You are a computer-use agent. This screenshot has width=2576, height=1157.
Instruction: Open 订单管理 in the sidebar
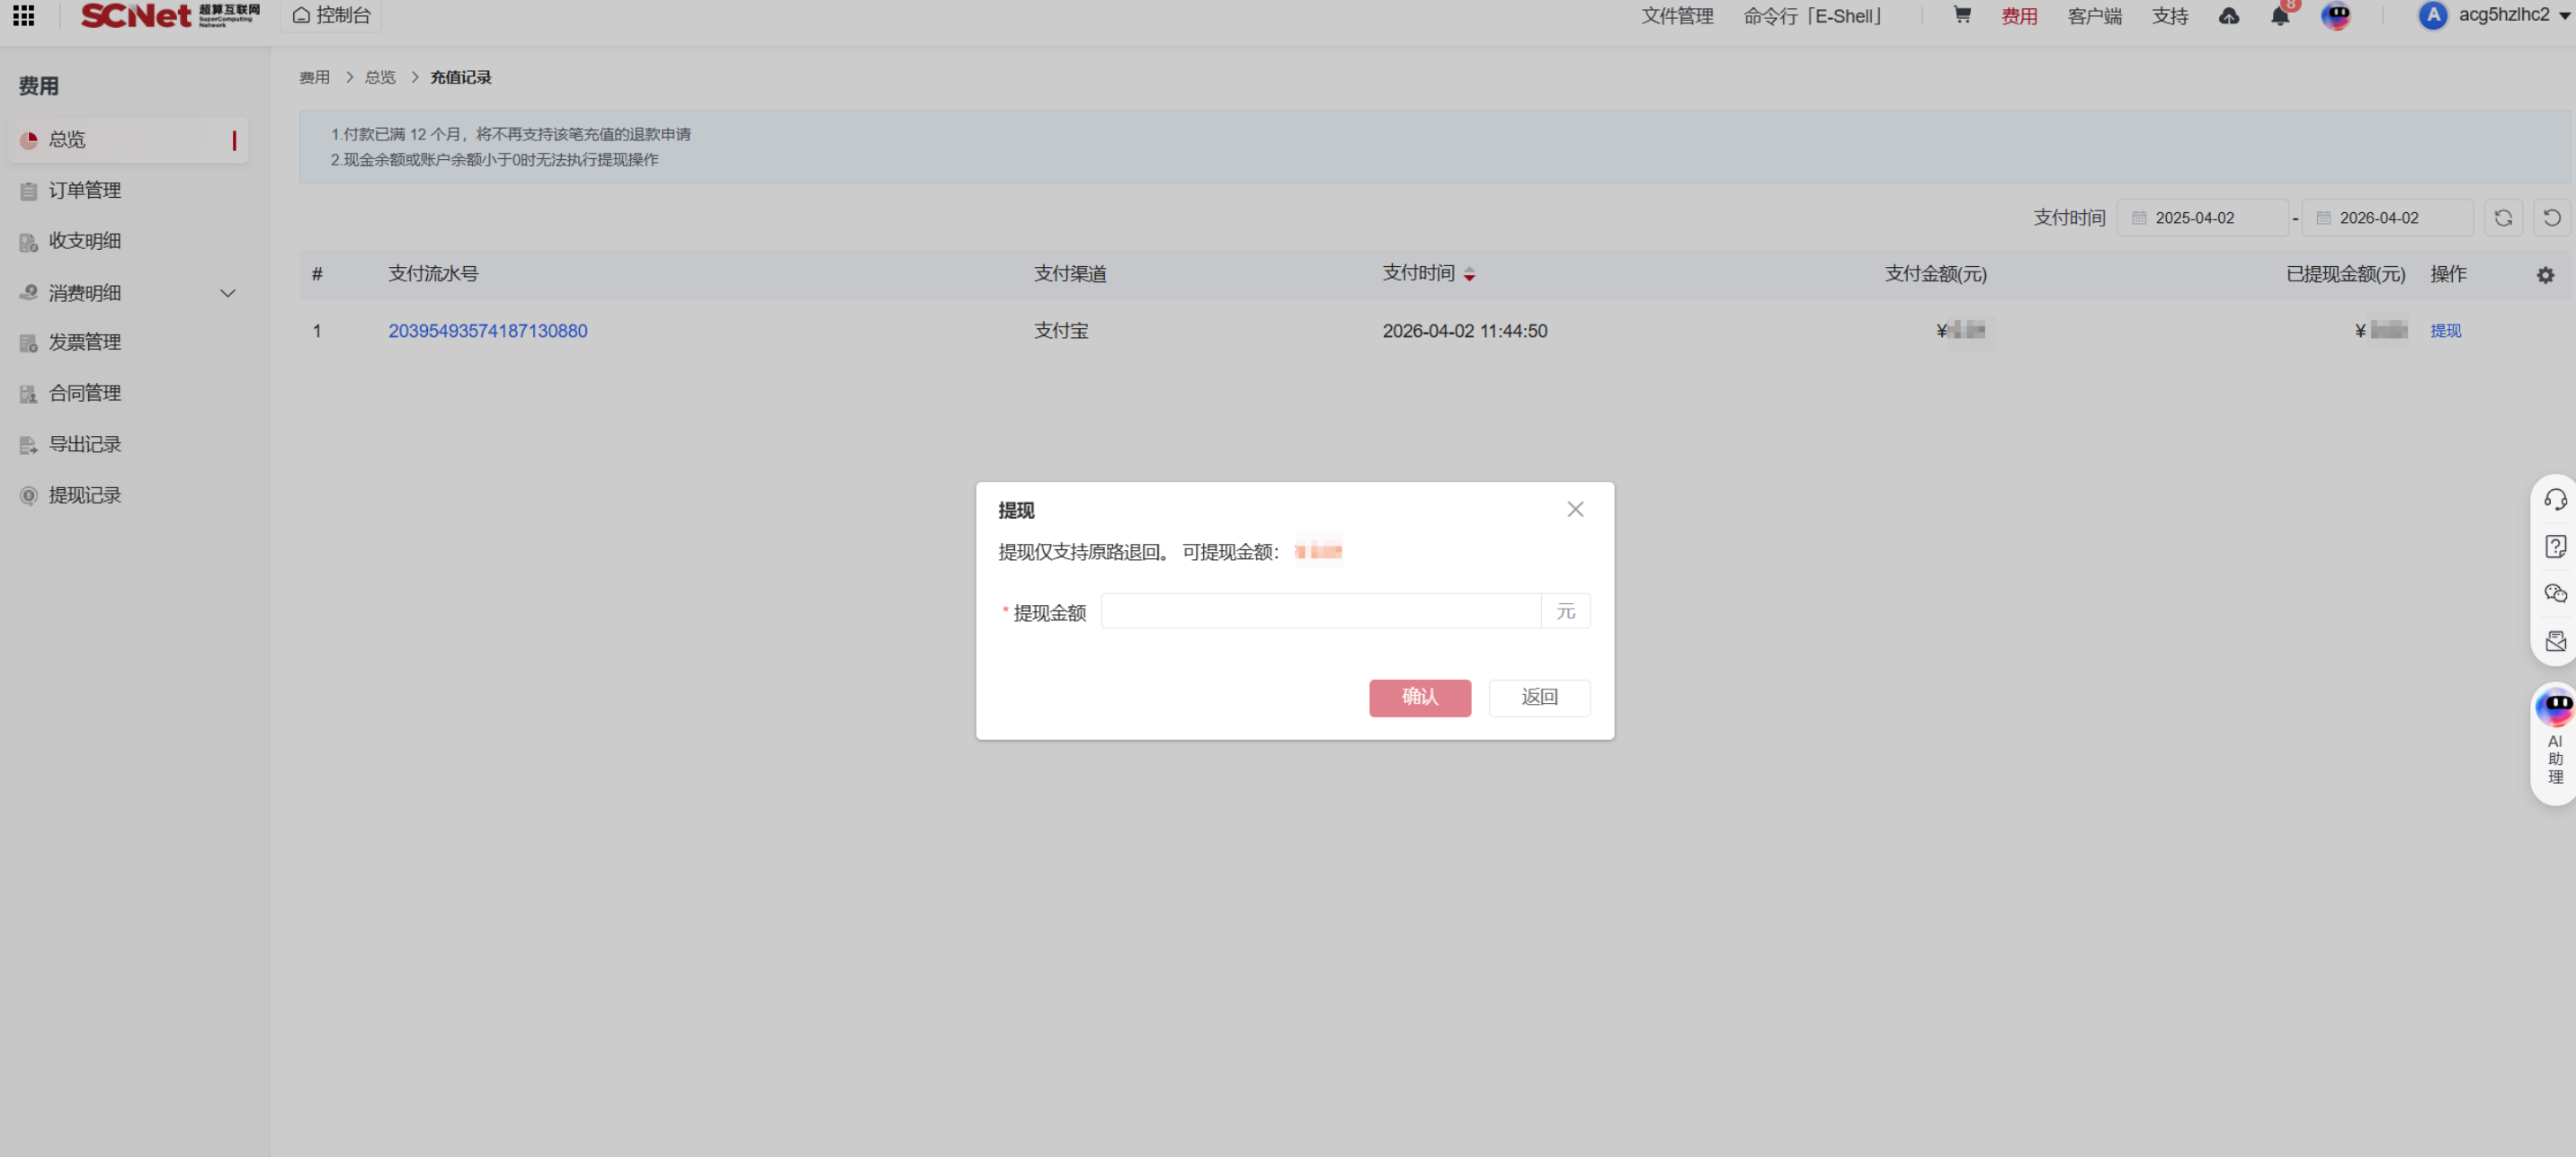85,190
